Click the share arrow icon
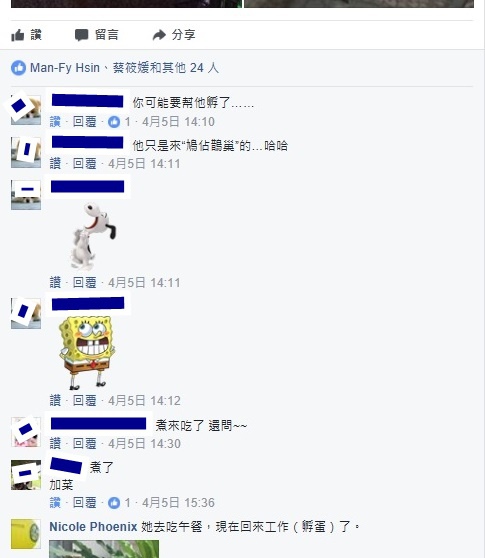The width and height of the screenshot is (485, 558). [x=159, y=35]
